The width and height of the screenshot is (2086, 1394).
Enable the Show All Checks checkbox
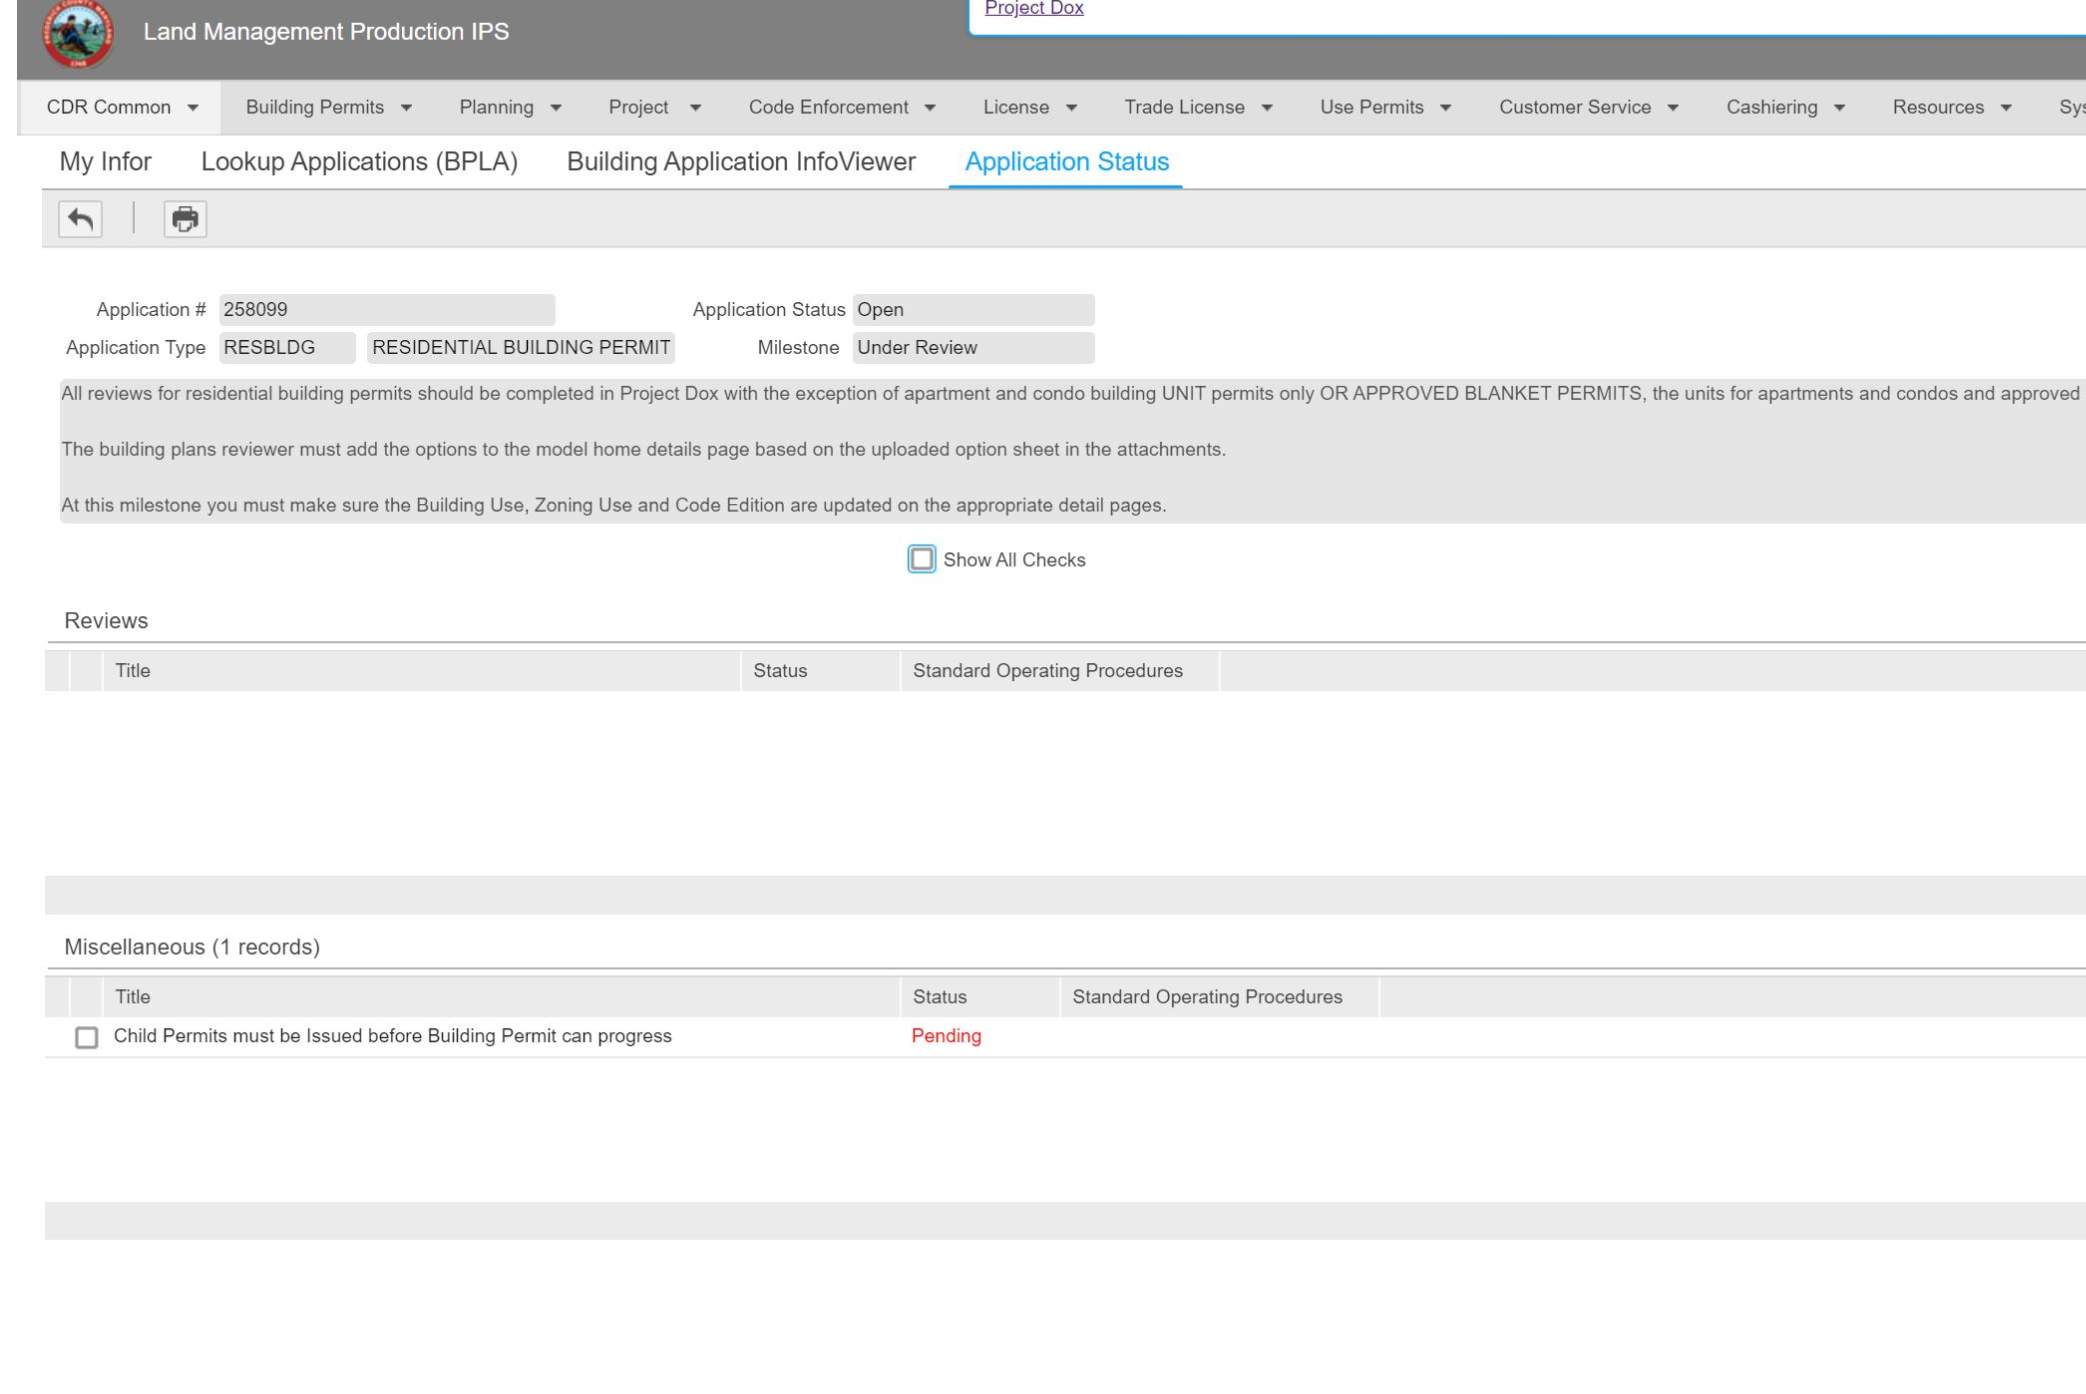point(921,559)
